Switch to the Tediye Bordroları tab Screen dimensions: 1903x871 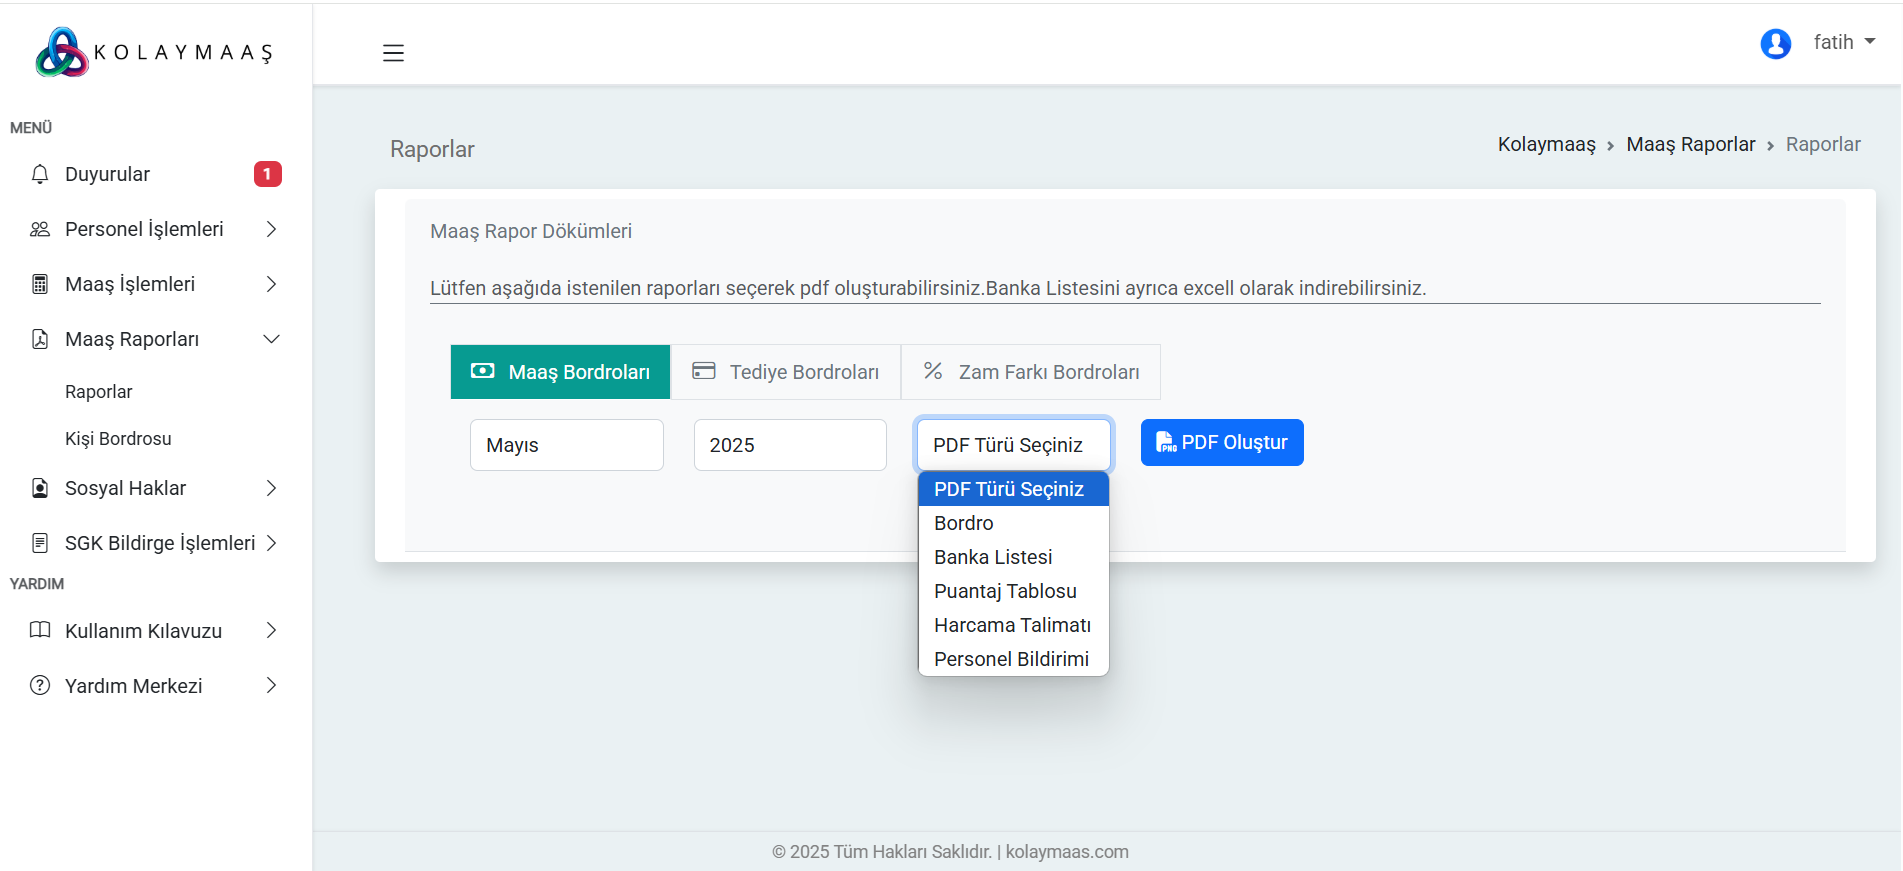(x=786, y=372)
